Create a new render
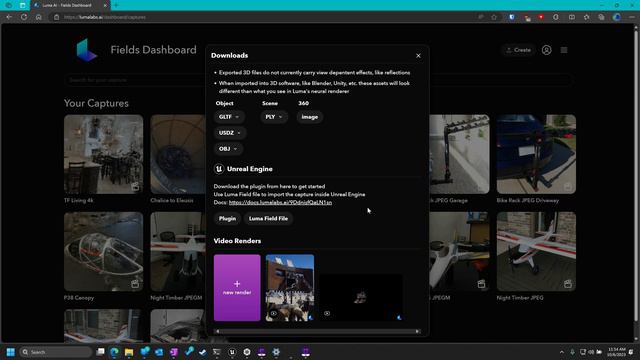Image resolution: width=640 pixels, height=360 pixels. point(237,288)
